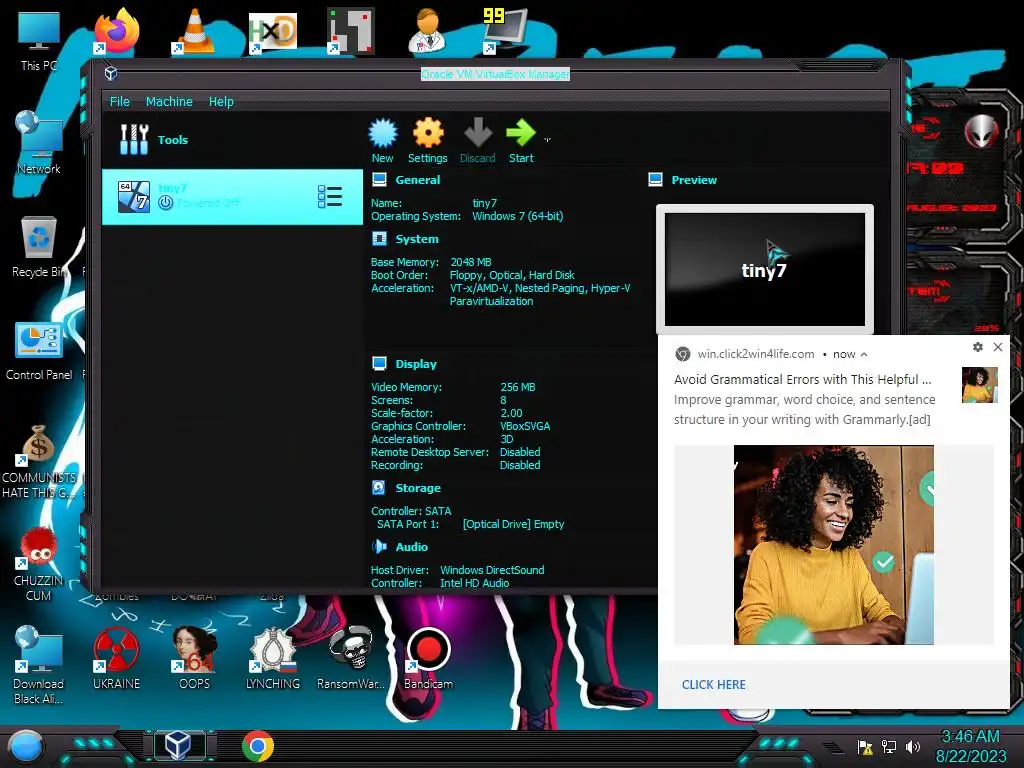
Task: Click the greyed-out Discard arrow icon
Action: pos(477,133)
